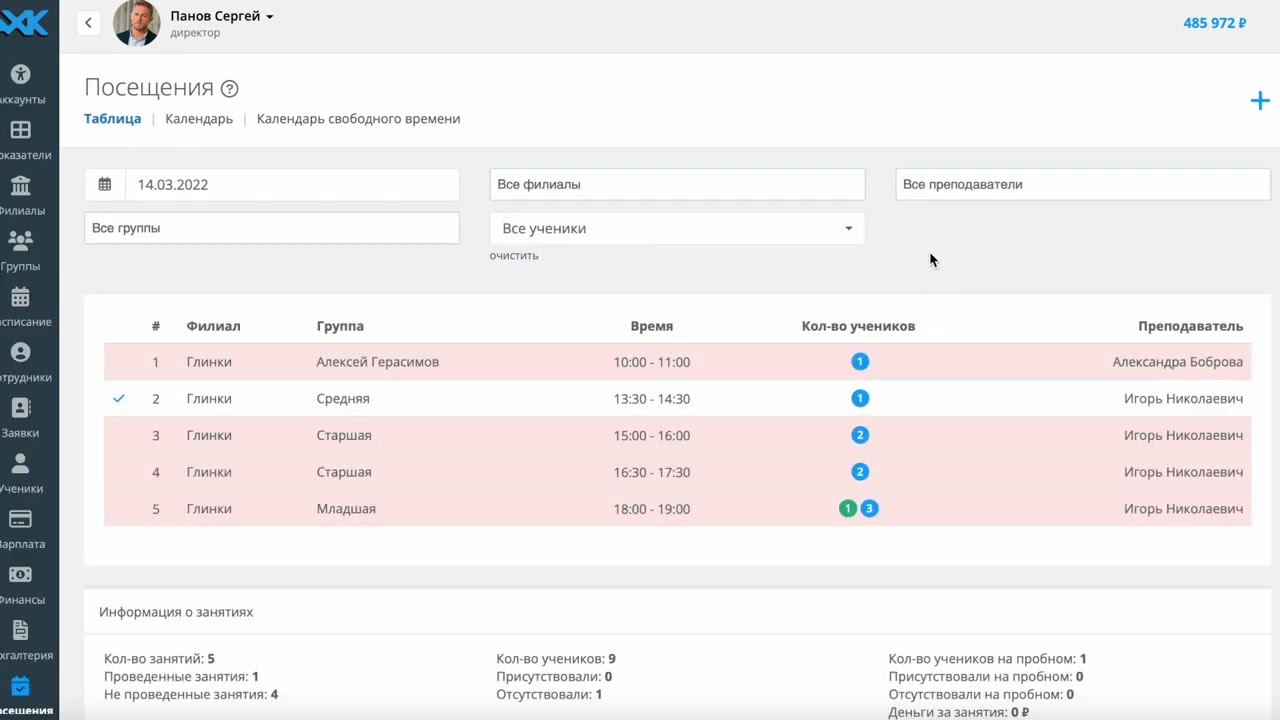The width and height of the screenshot is (1280, 720).
Task: Click the Время column header
Action: tap(652, 326)
